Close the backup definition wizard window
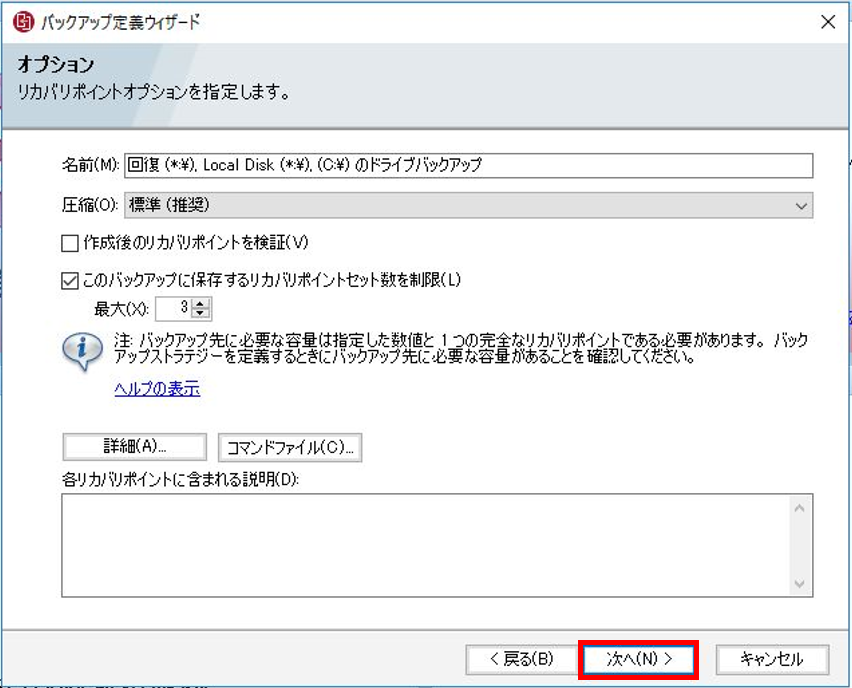The width and height of the screenshot is (852, 688). pyautogui.click(x=827, y=22)
